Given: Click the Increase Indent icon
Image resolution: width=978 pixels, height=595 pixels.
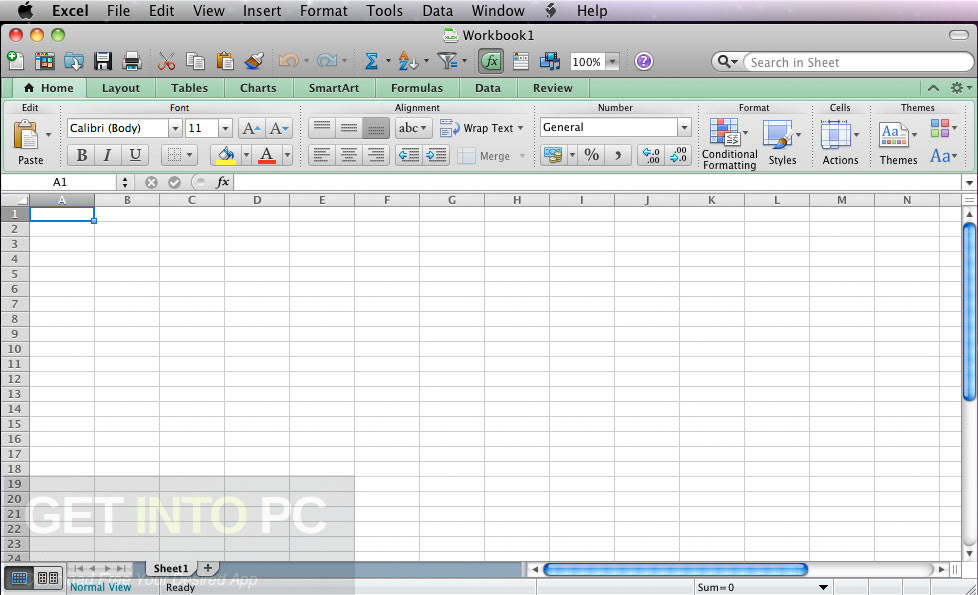Looking at the screenshot, I should point(436,155).
